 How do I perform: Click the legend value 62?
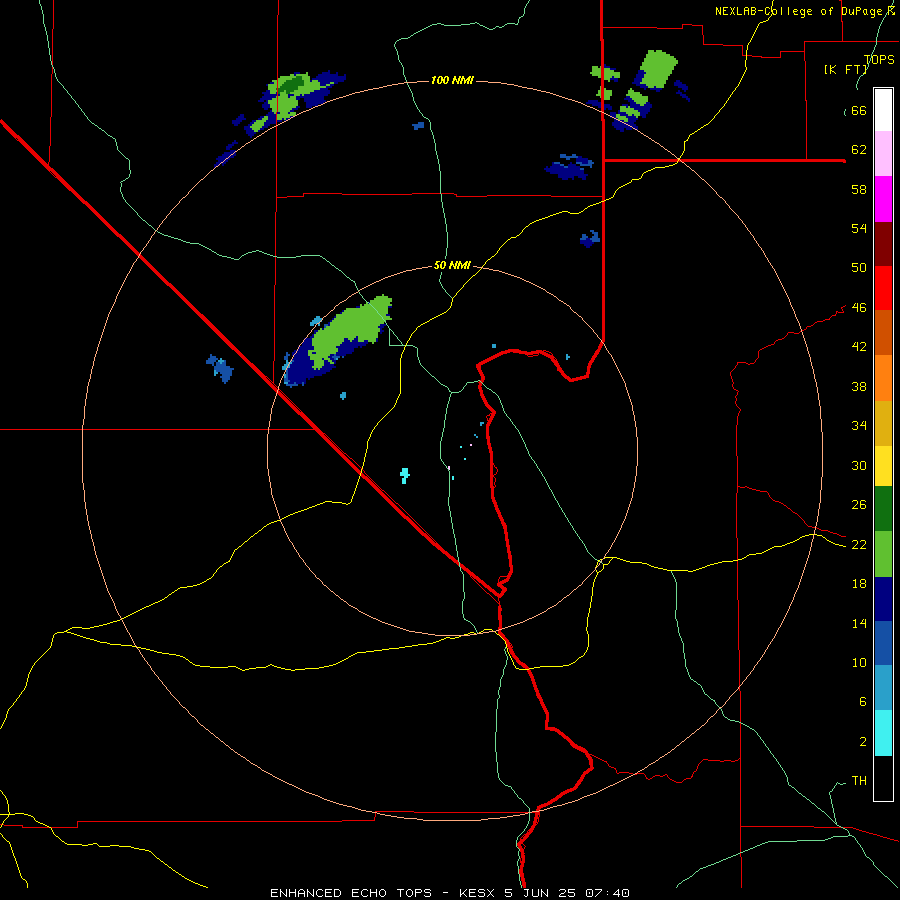pos(859,150)
